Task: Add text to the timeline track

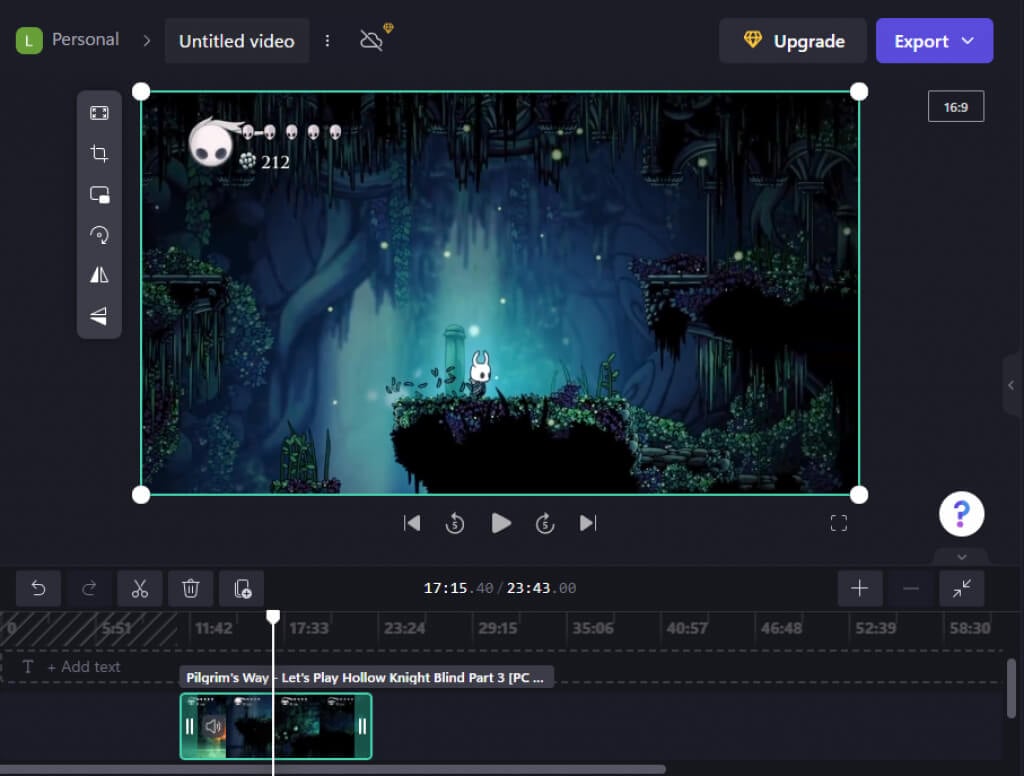Action: [x=84, y=667]
